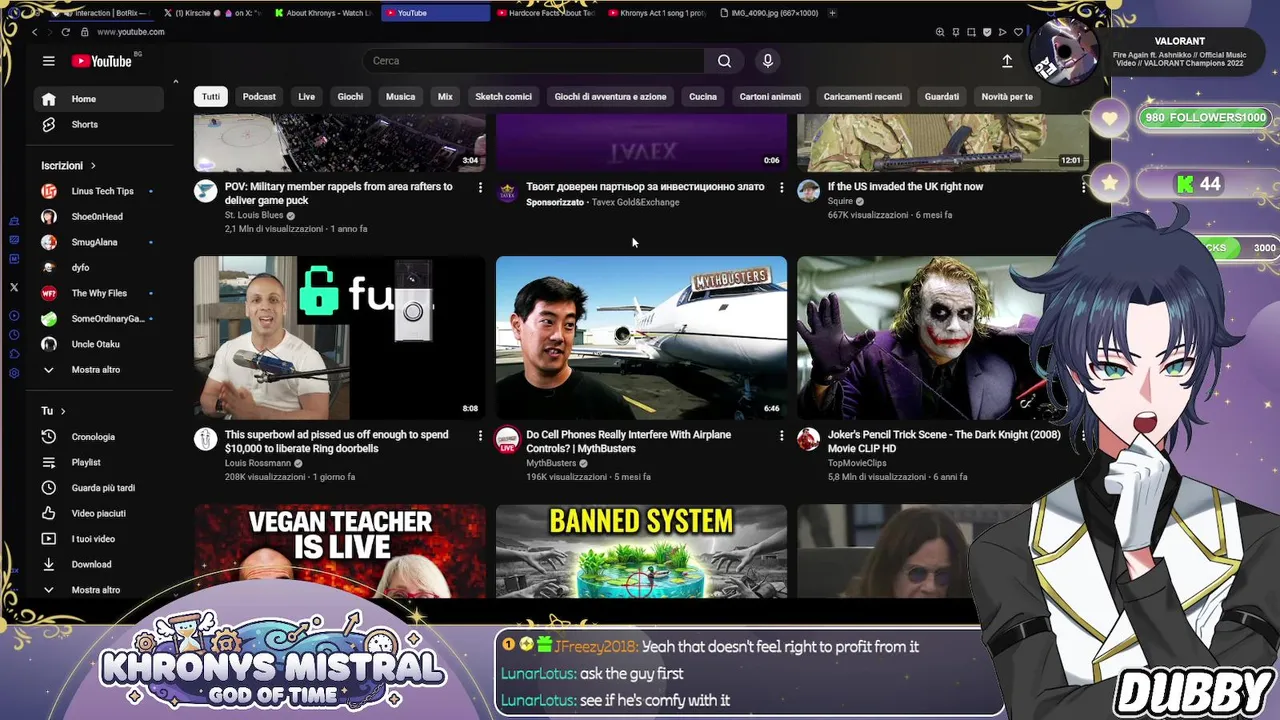Expand the Tu section
Image resolution: width=1280 pixels, height=720 pixels.
pyautogui.click(x=53, y=411)
